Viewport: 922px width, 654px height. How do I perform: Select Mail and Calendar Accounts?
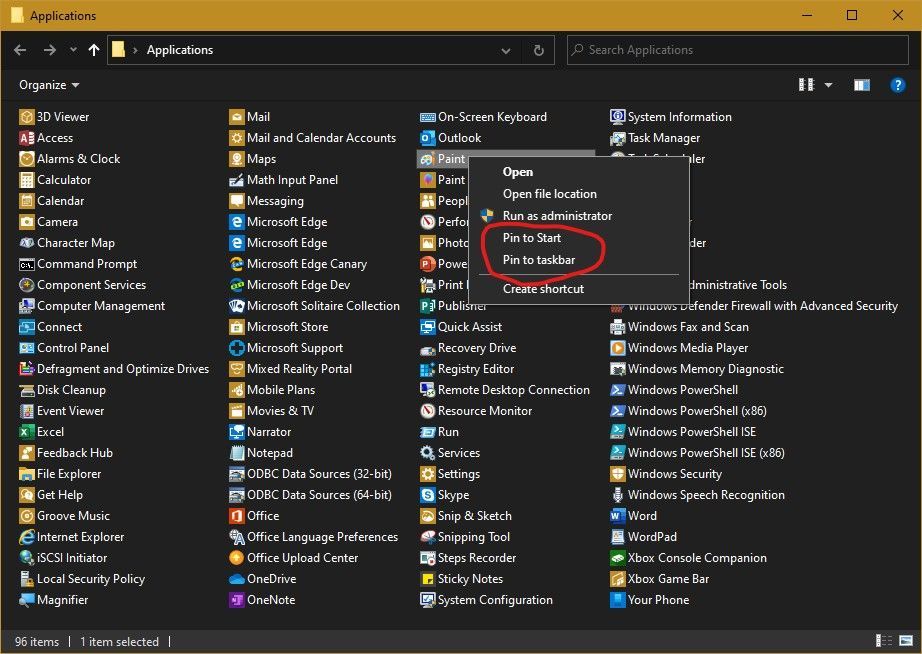tap(313, 138)
